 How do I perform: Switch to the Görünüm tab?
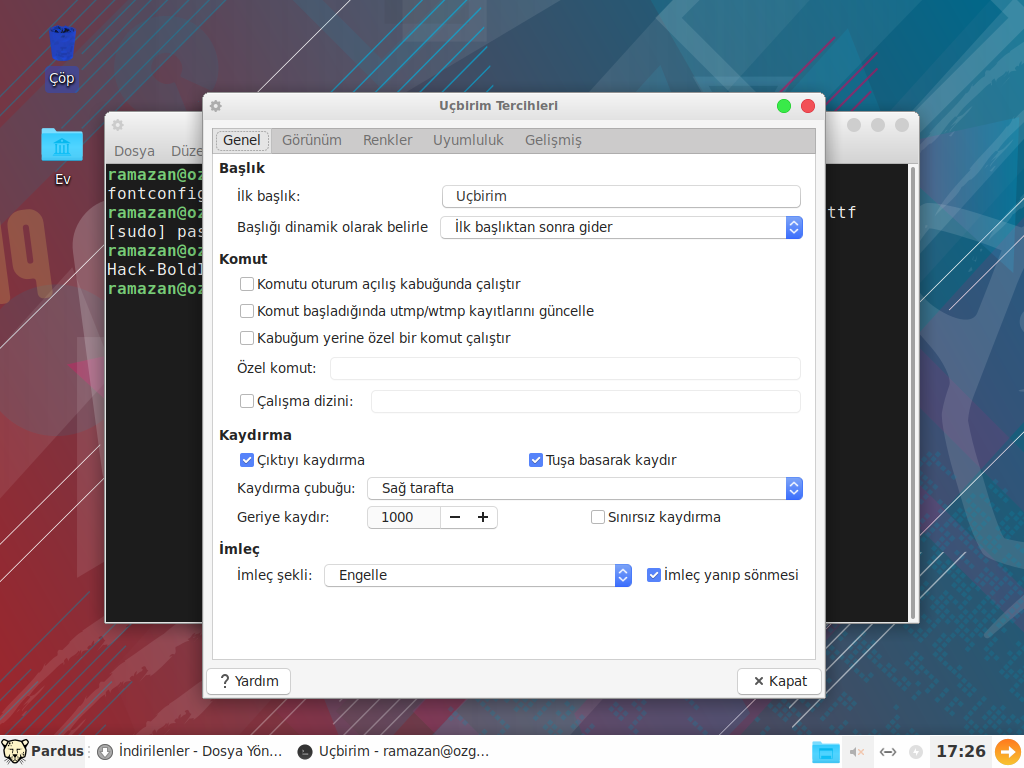[312, 140]
